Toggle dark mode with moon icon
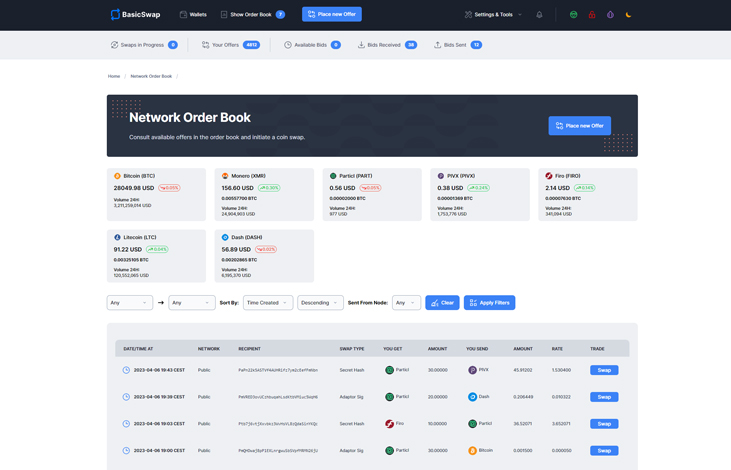 (628, 15)
